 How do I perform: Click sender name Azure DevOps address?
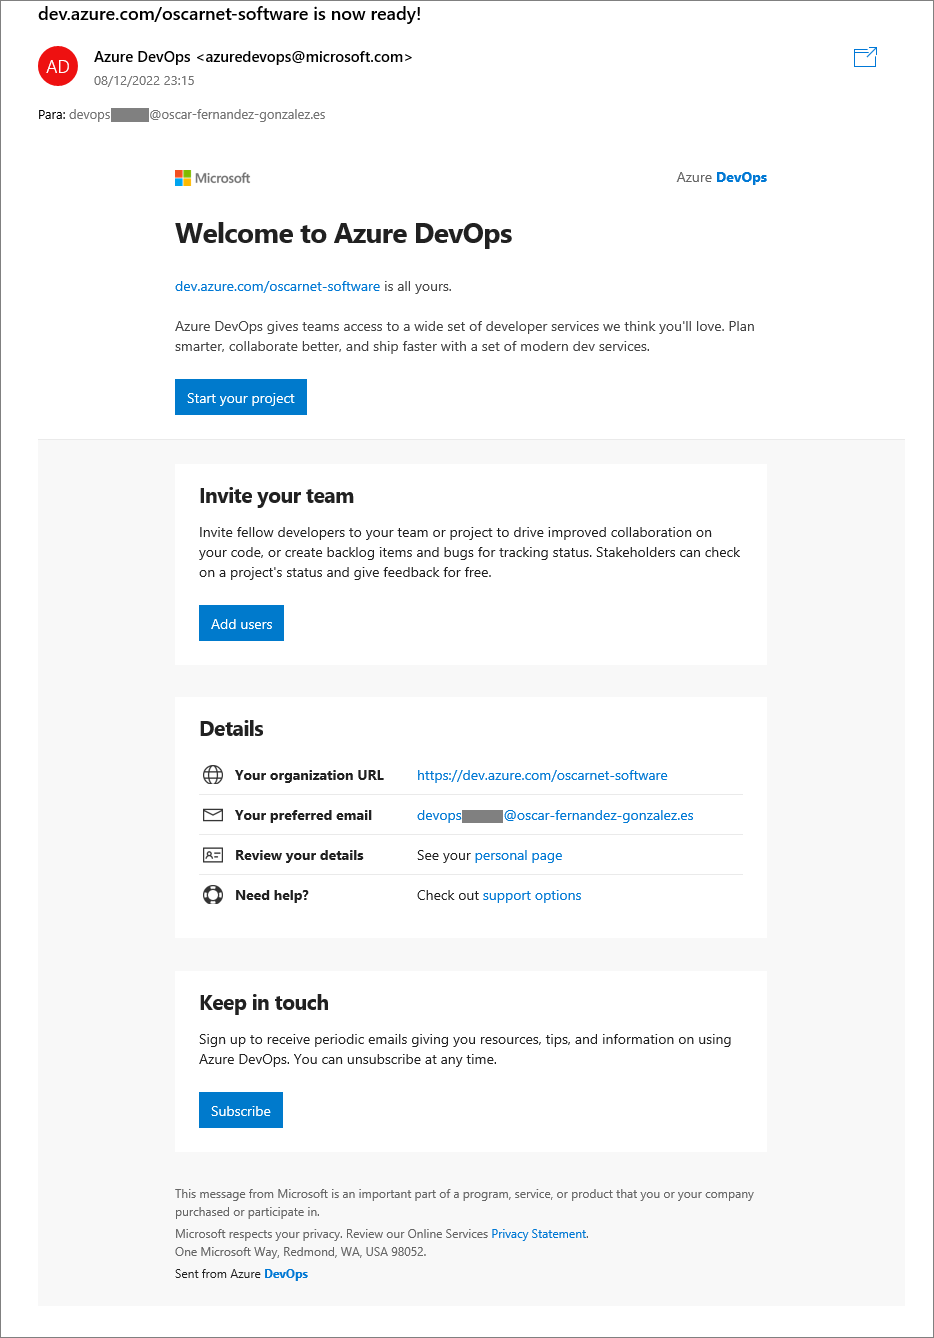point(253,57)
